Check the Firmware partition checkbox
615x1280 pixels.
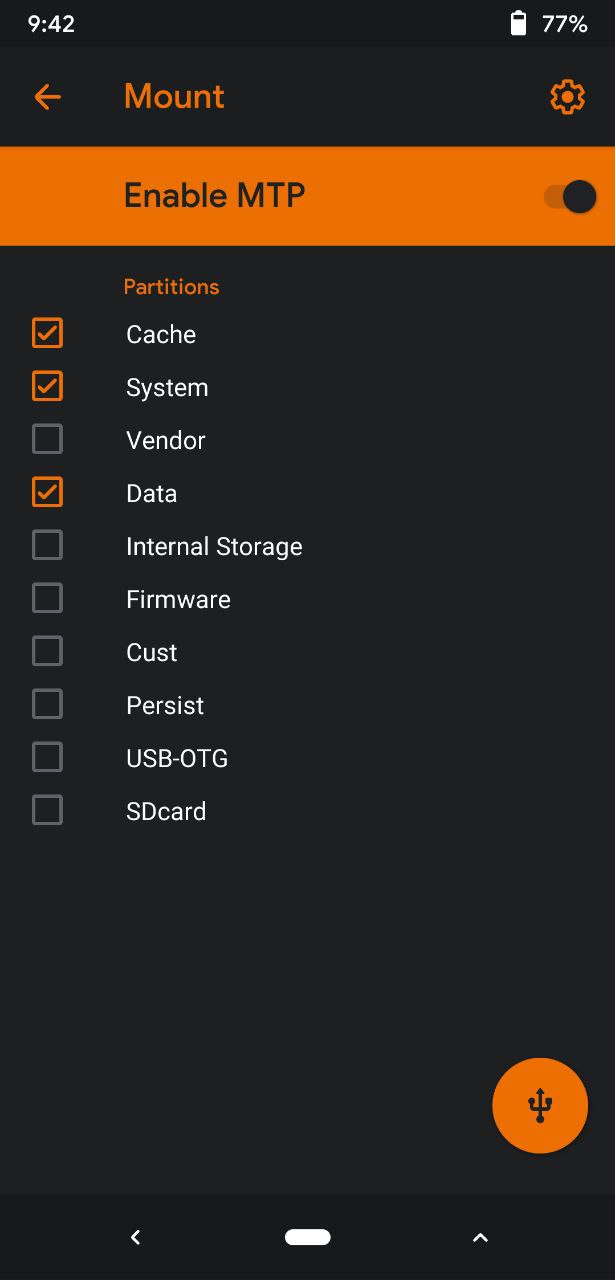click(47, 598)
